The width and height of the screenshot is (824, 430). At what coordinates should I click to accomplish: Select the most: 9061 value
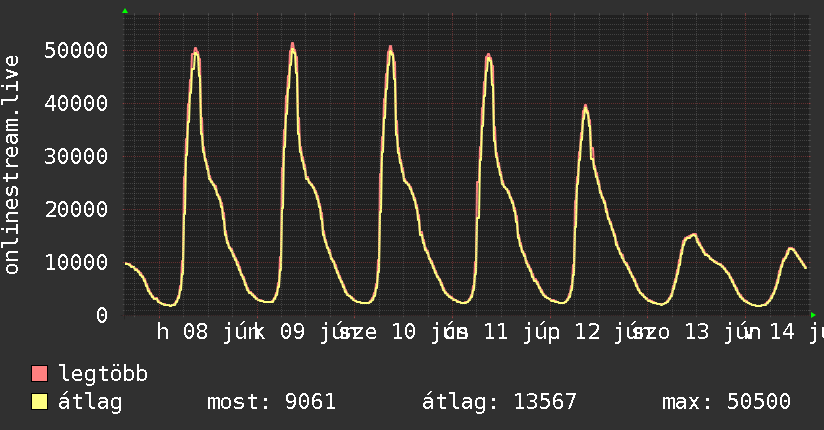click(x=271, y=402)
